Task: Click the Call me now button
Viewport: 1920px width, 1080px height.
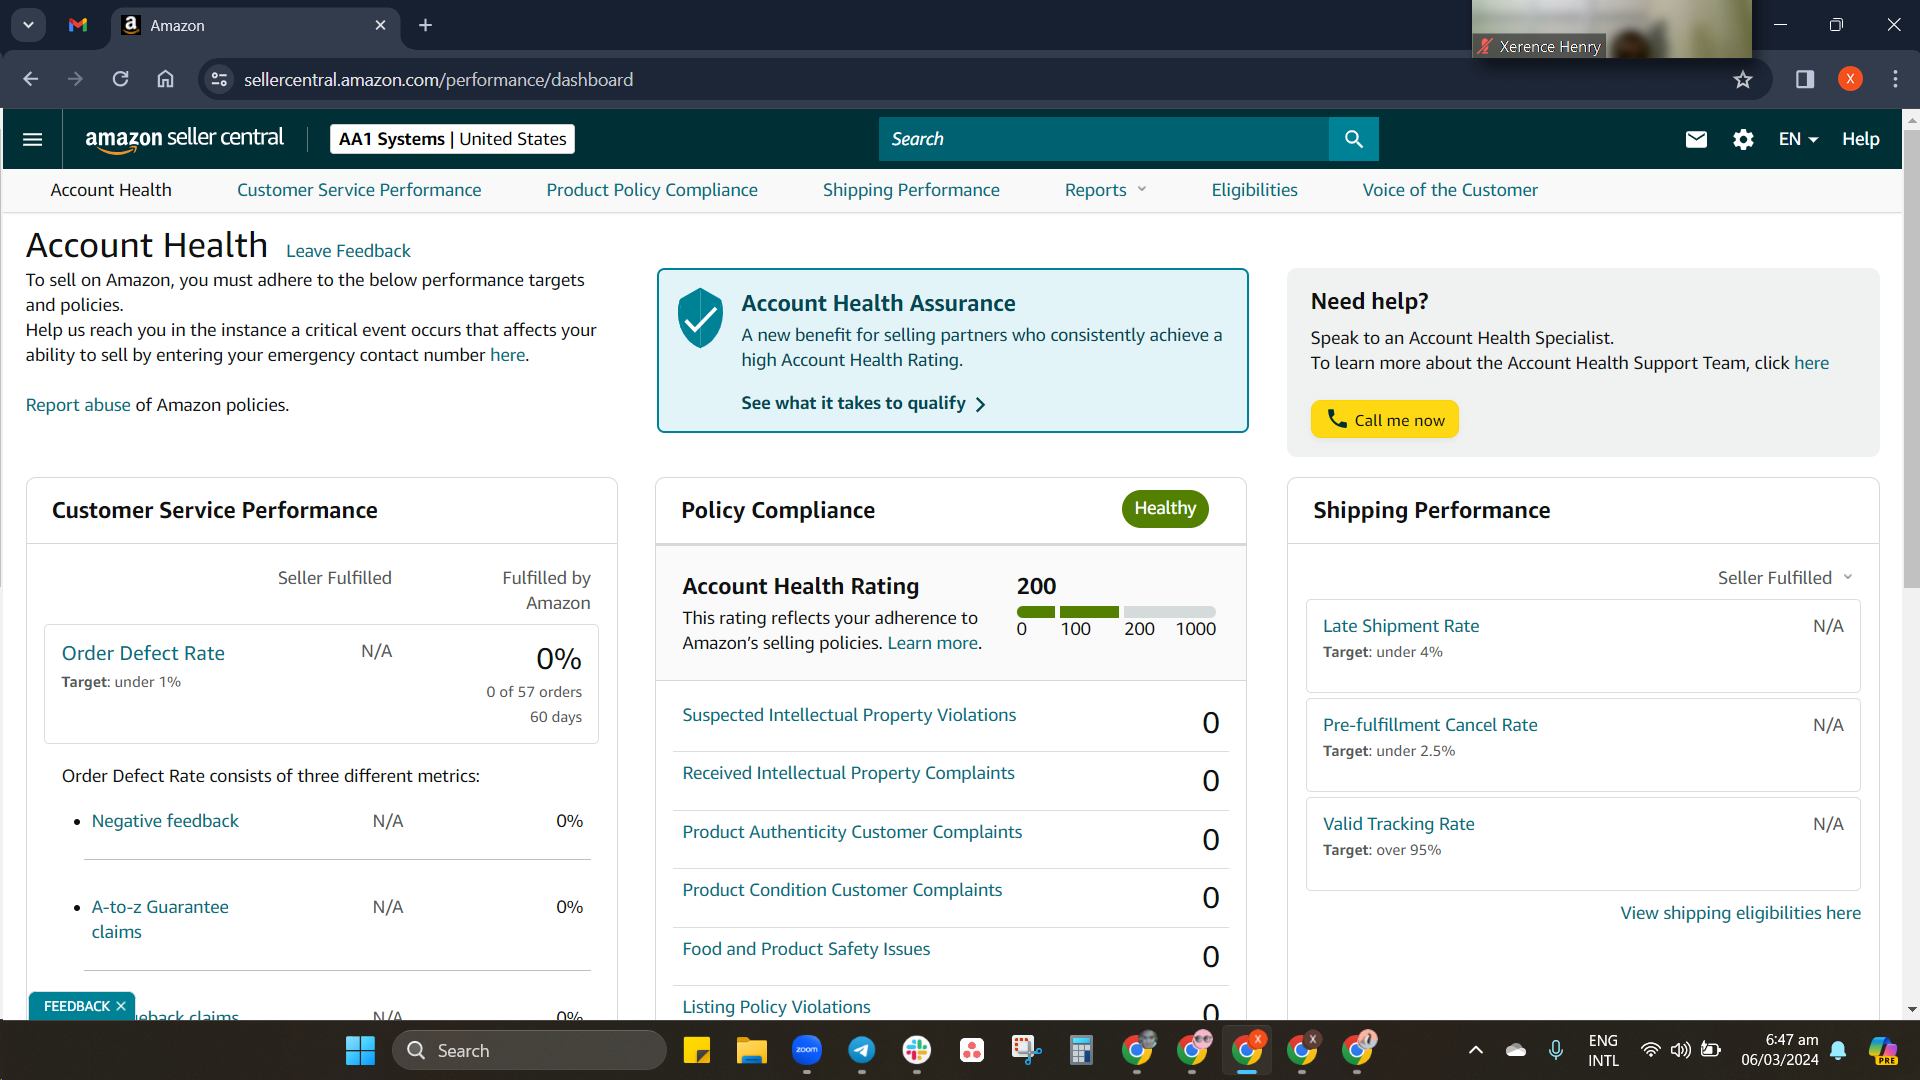Action: pyautogui.click(x=1385, y=419)
